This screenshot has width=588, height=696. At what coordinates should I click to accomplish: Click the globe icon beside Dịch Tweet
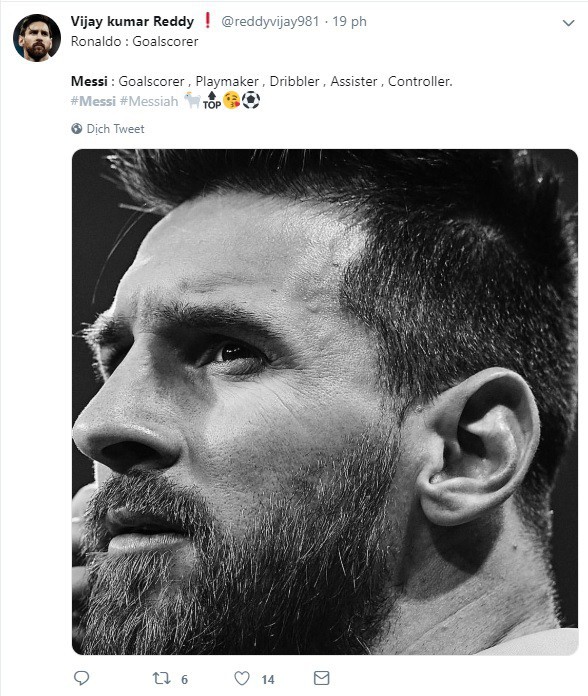[x=77, y=129]
